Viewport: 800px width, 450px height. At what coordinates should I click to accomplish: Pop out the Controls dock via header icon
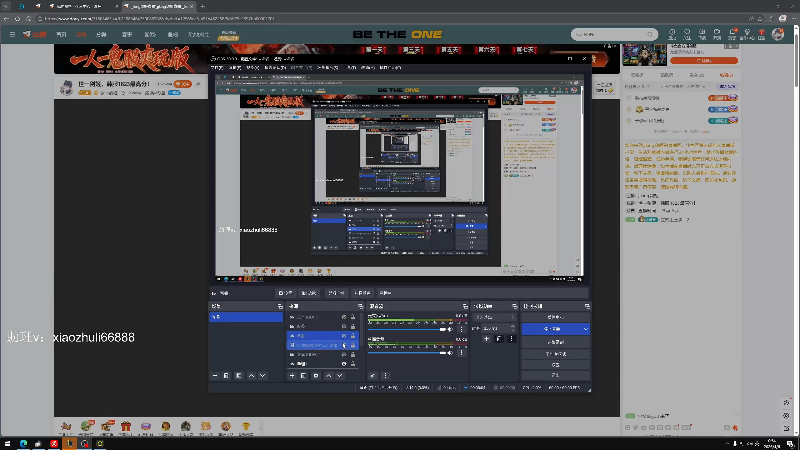tap(587, 306)
